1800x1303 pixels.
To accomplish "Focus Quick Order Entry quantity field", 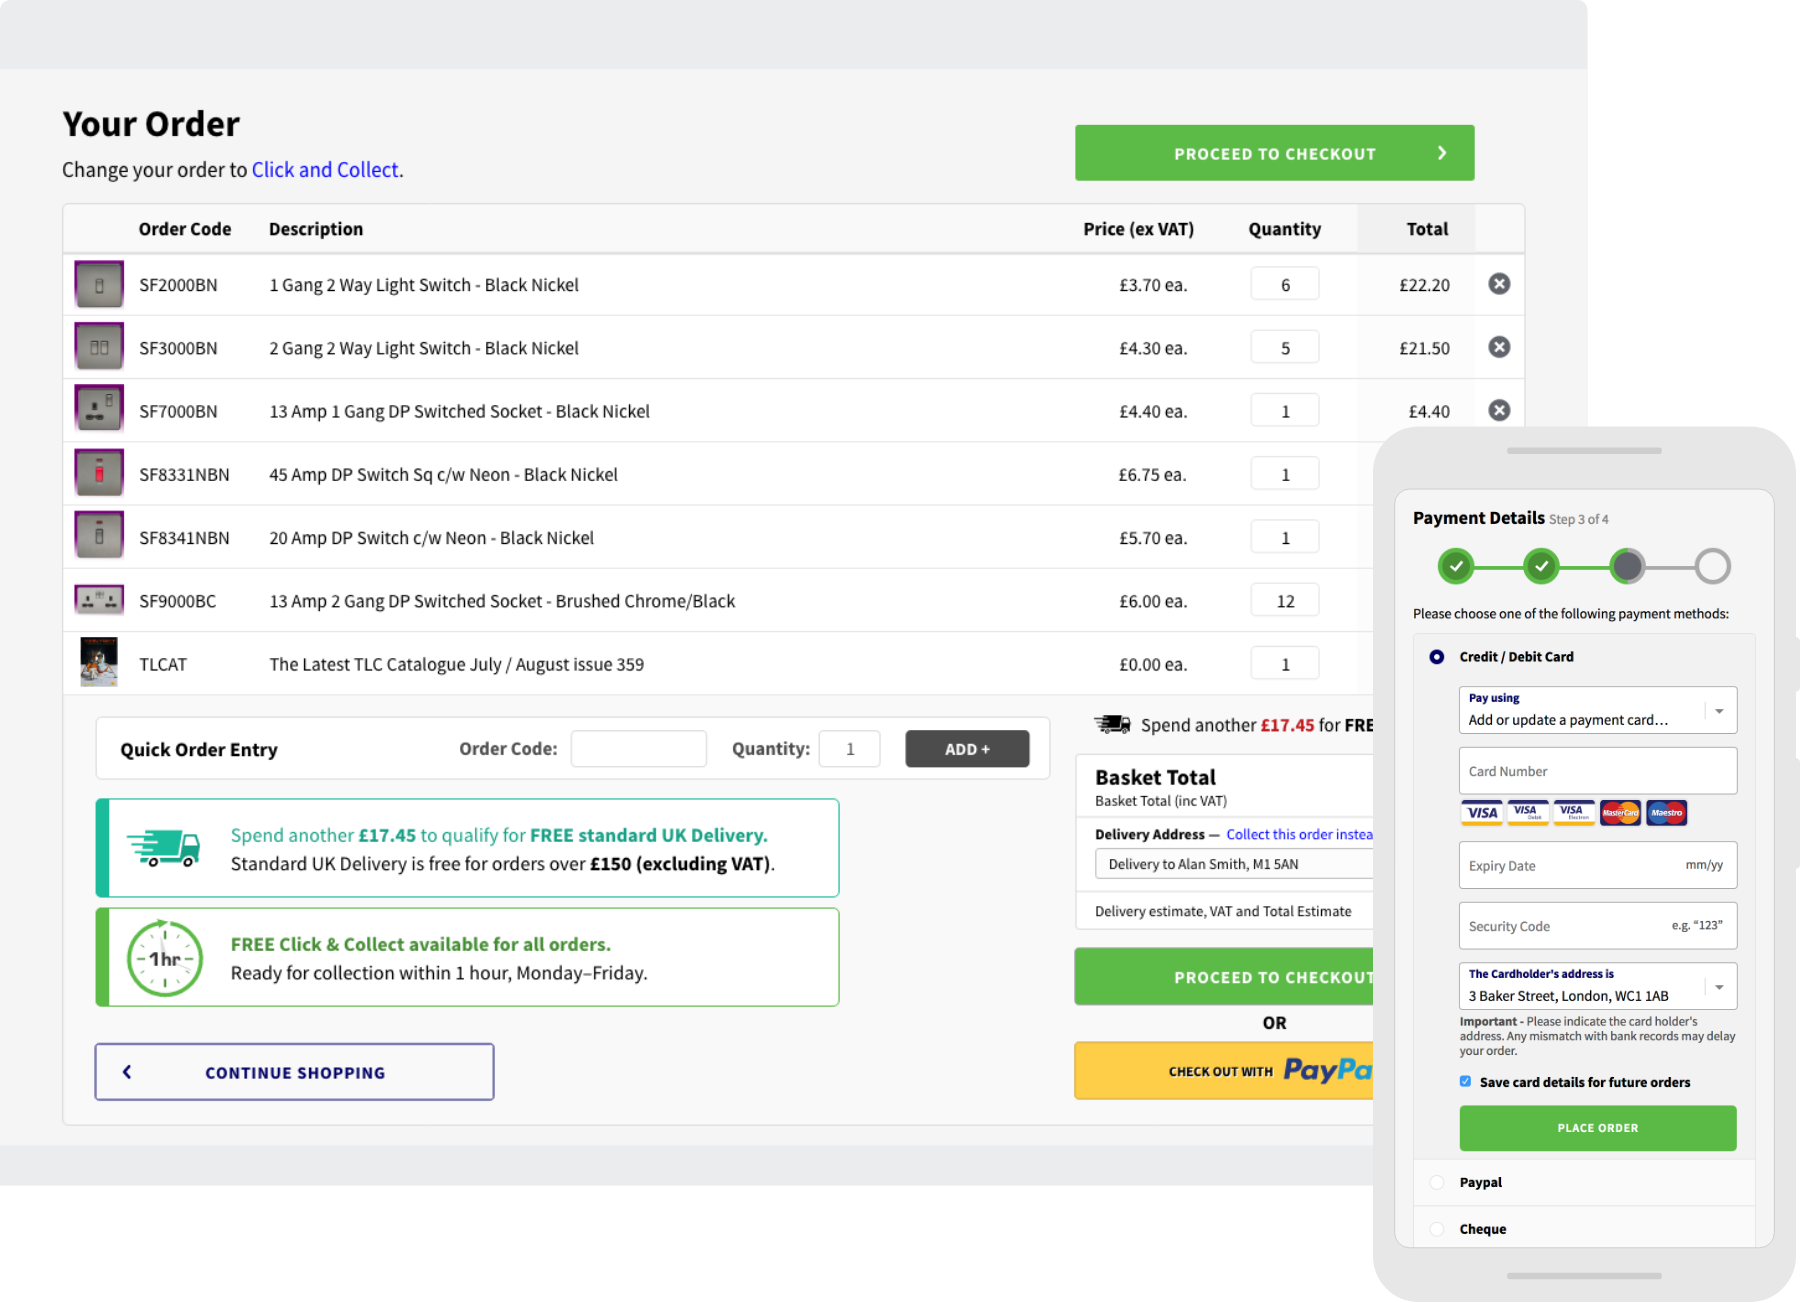I will click(x=849, y=749).
